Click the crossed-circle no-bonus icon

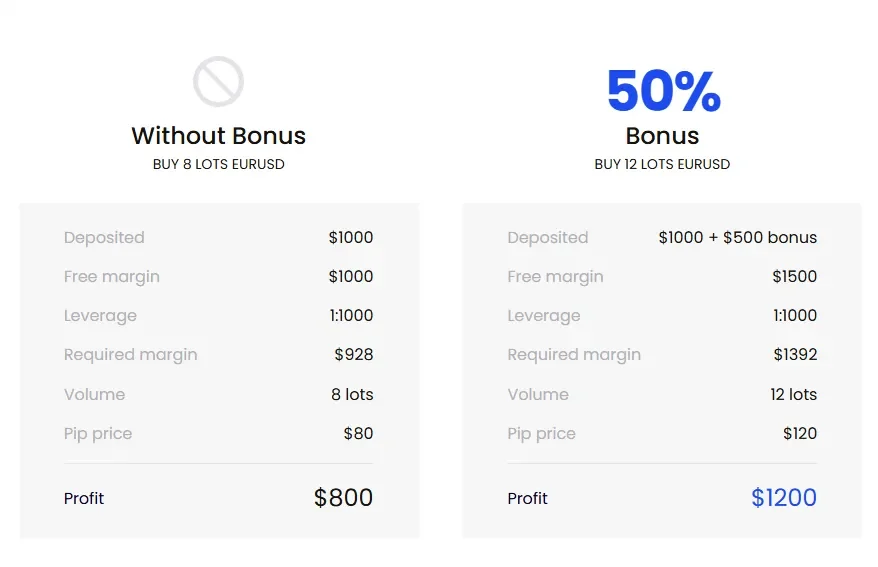(x=218, y=82)
